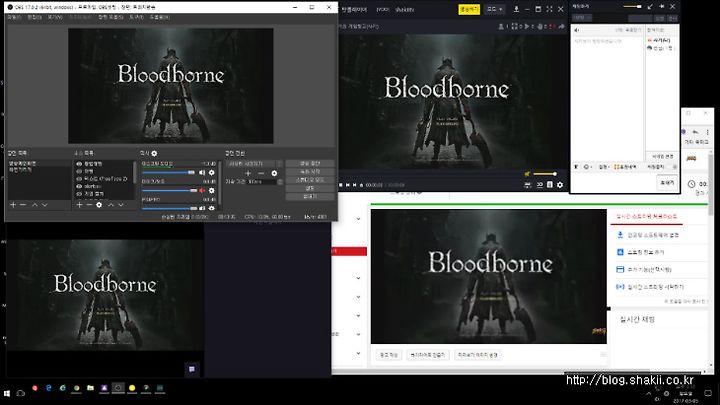720x405 pixels.
Task: Click the Studio Mode button in OBS controls
Action: (x=310, y=180)
